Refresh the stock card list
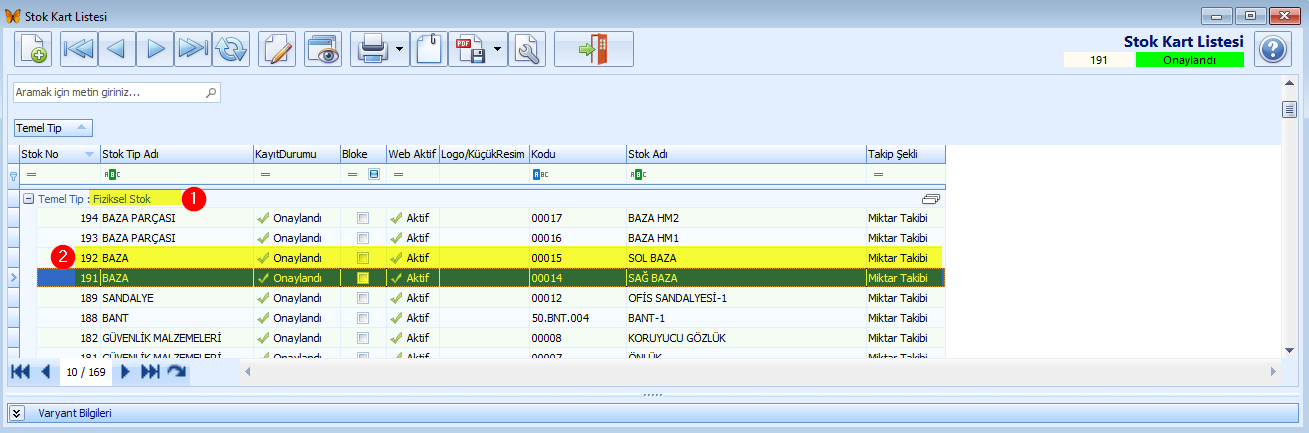The image size is (1309, 433). pyautogui.click(x=231, y=48)
